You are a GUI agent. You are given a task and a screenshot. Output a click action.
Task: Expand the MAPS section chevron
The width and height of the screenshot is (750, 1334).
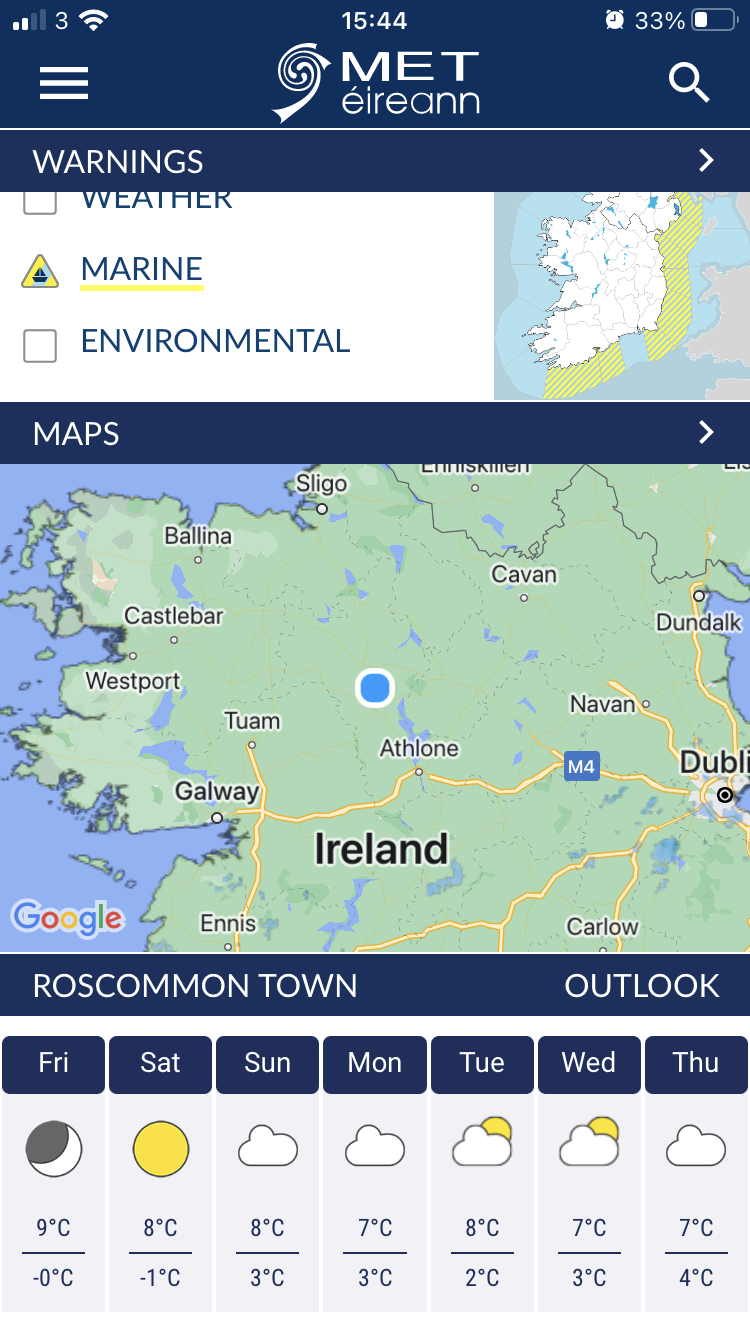(x=706, y=433)
